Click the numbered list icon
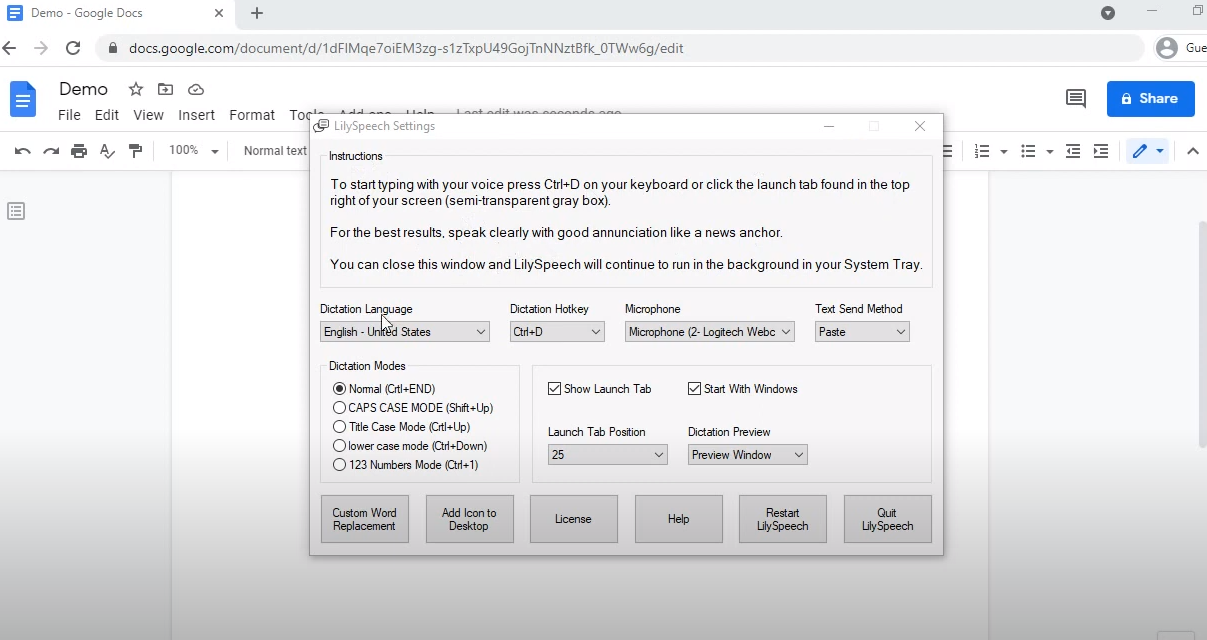This screenshot has width=1207, height=640. coord(982,151)
